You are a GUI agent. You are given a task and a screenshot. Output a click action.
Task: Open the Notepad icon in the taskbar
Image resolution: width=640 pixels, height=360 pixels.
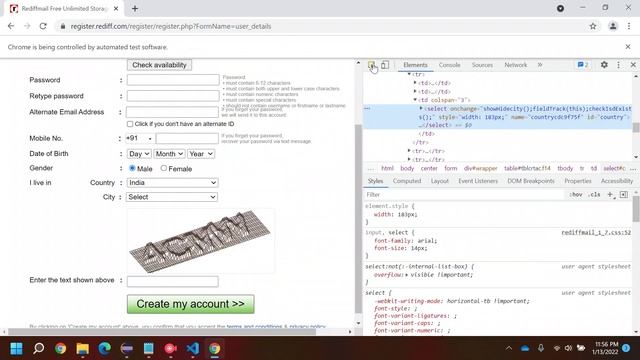pyautogui.click(x=149, y=349)
